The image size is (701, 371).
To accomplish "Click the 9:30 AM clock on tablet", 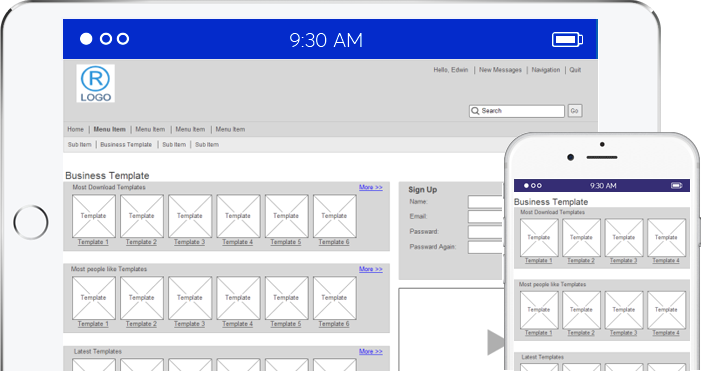I will (x=326, y=40).
